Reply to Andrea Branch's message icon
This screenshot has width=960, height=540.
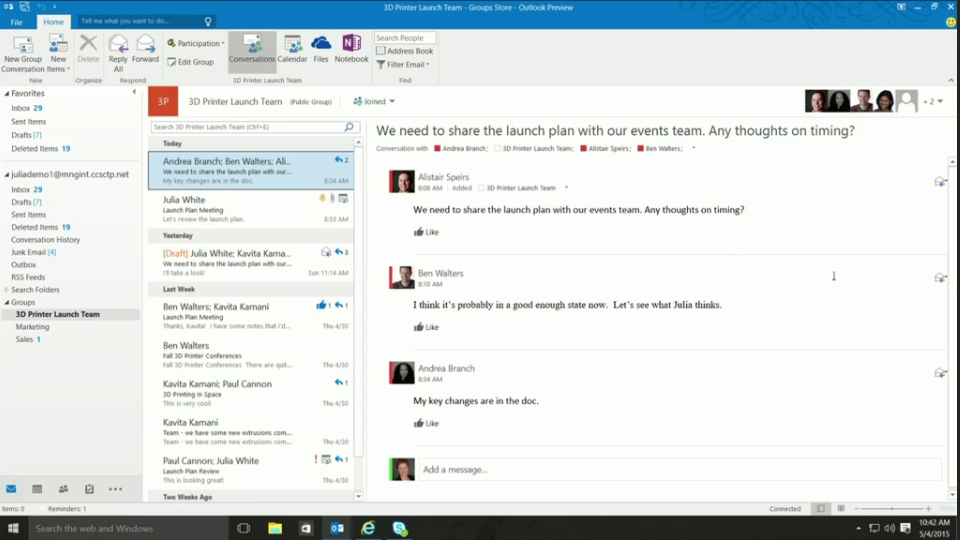[x=940, y=373]
